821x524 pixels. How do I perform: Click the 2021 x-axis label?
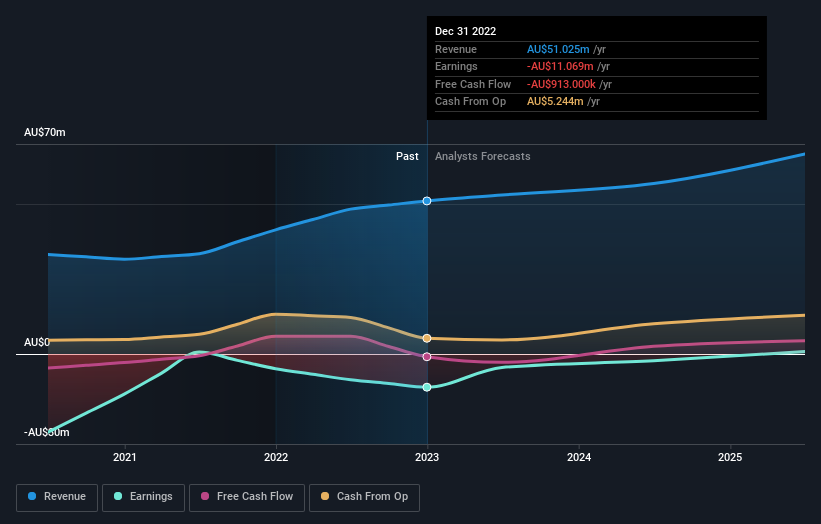(x=125, y=458)
